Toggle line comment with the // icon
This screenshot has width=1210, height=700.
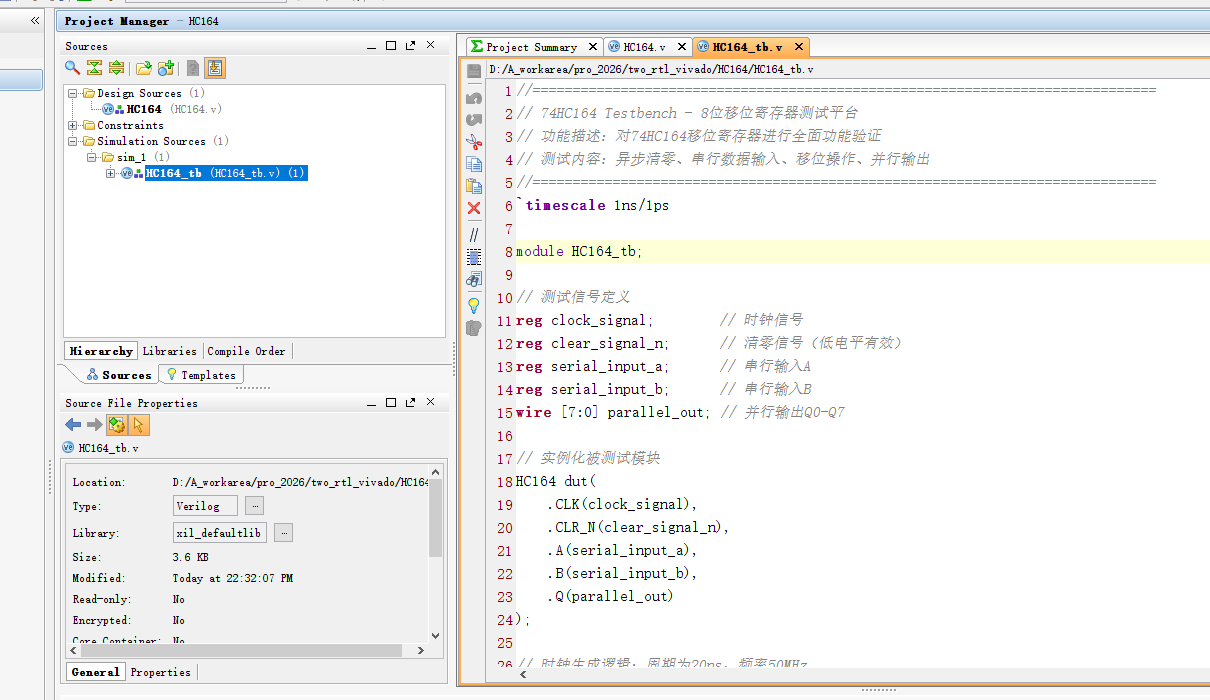click(474, 235)
